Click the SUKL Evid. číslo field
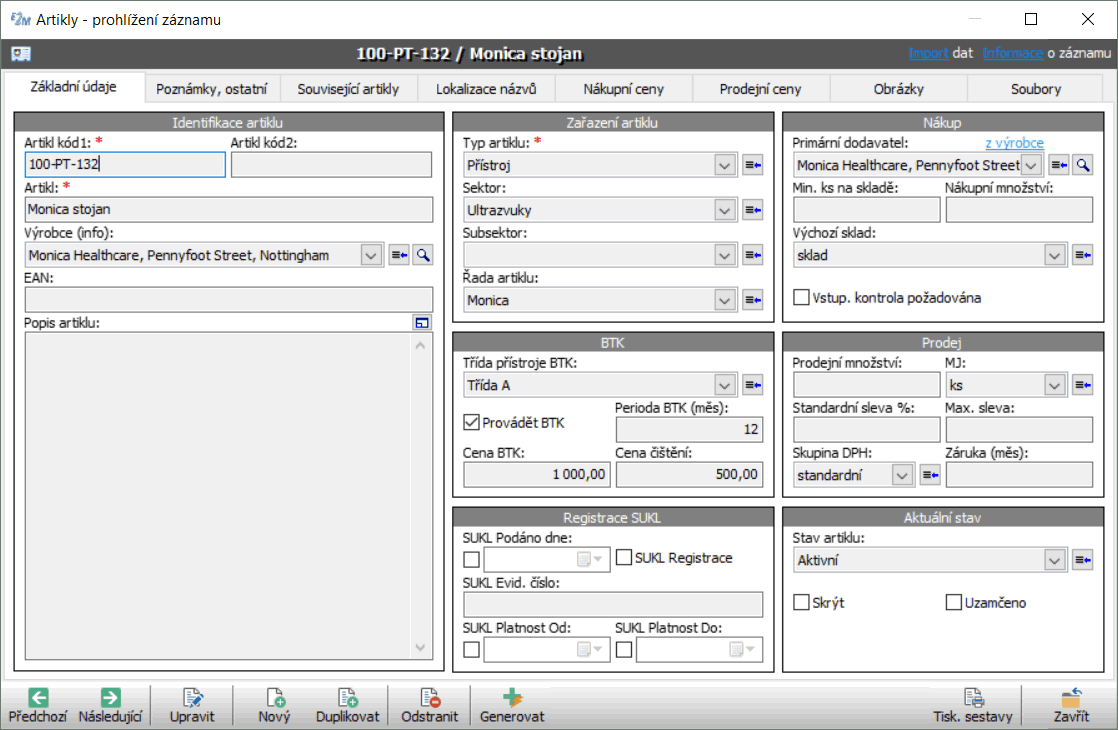 (613, 605)
